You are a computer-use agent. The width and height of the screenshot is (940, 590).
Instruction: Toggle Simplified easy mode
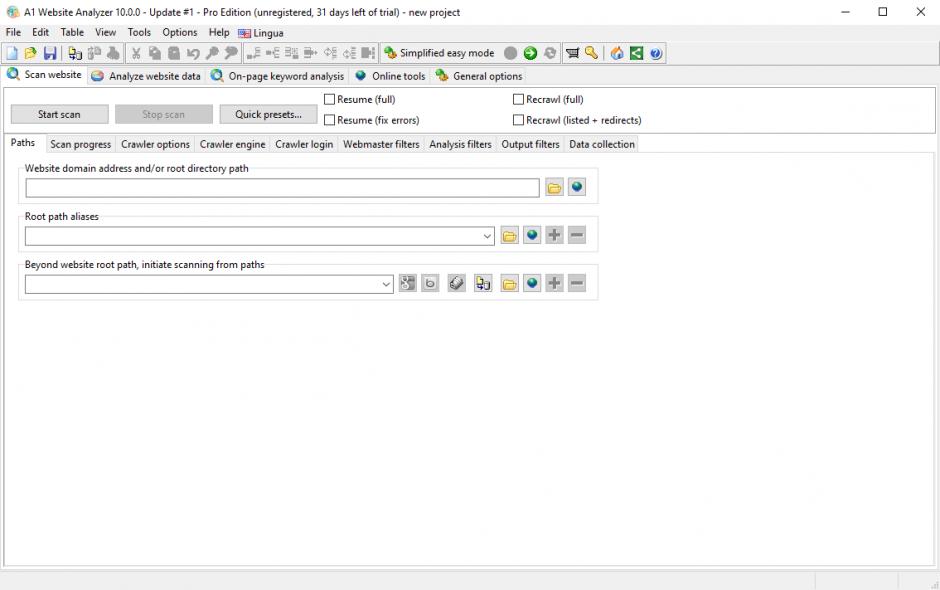click(x=439, y=53)
